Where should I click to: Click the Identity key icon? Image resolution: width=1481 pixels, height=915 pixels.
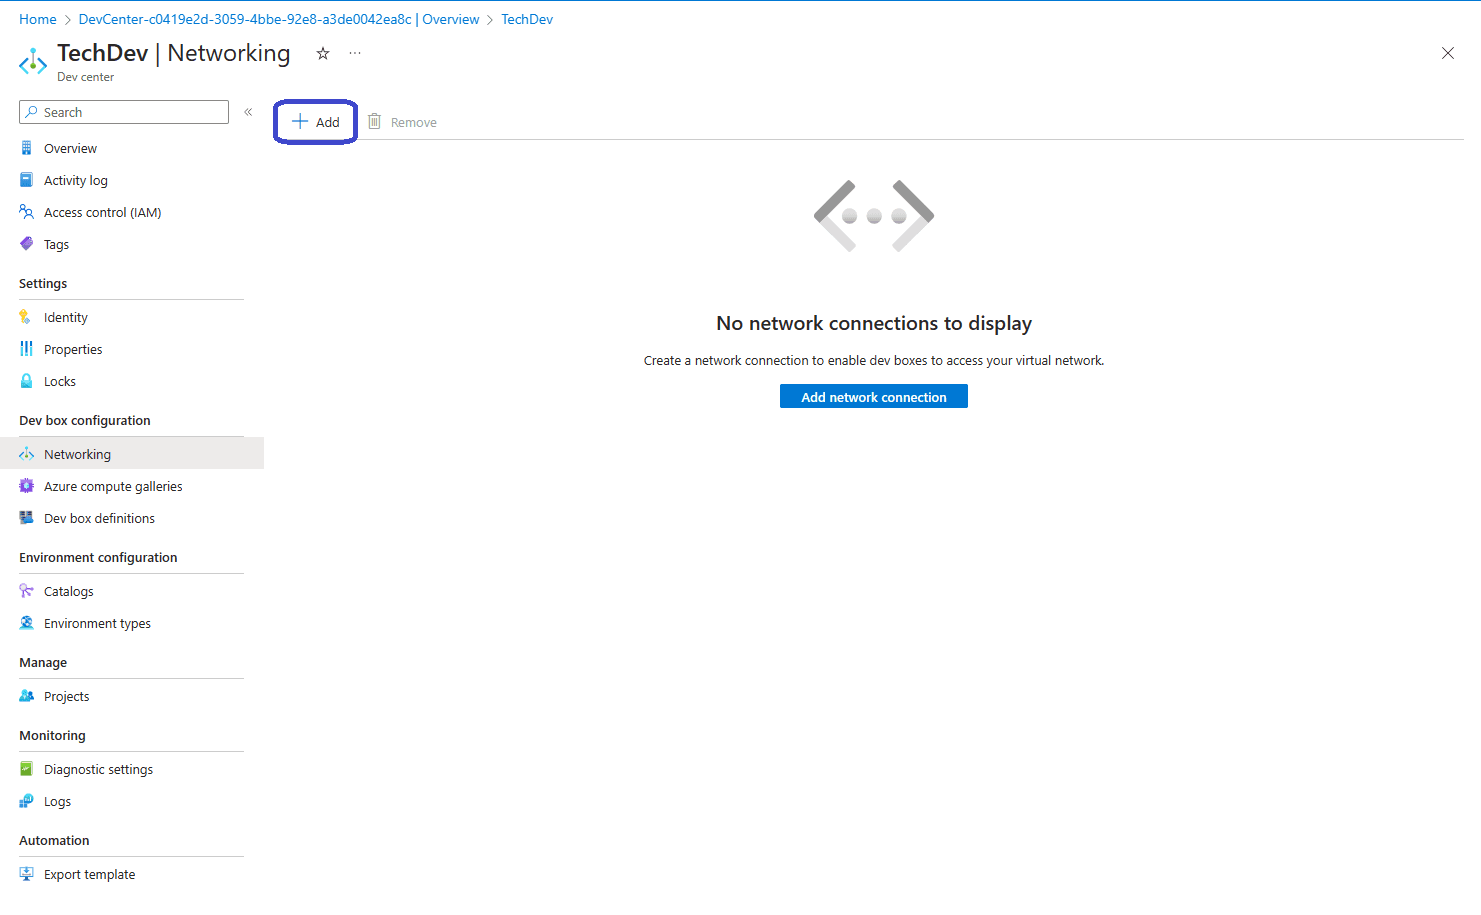pos(27,317)
